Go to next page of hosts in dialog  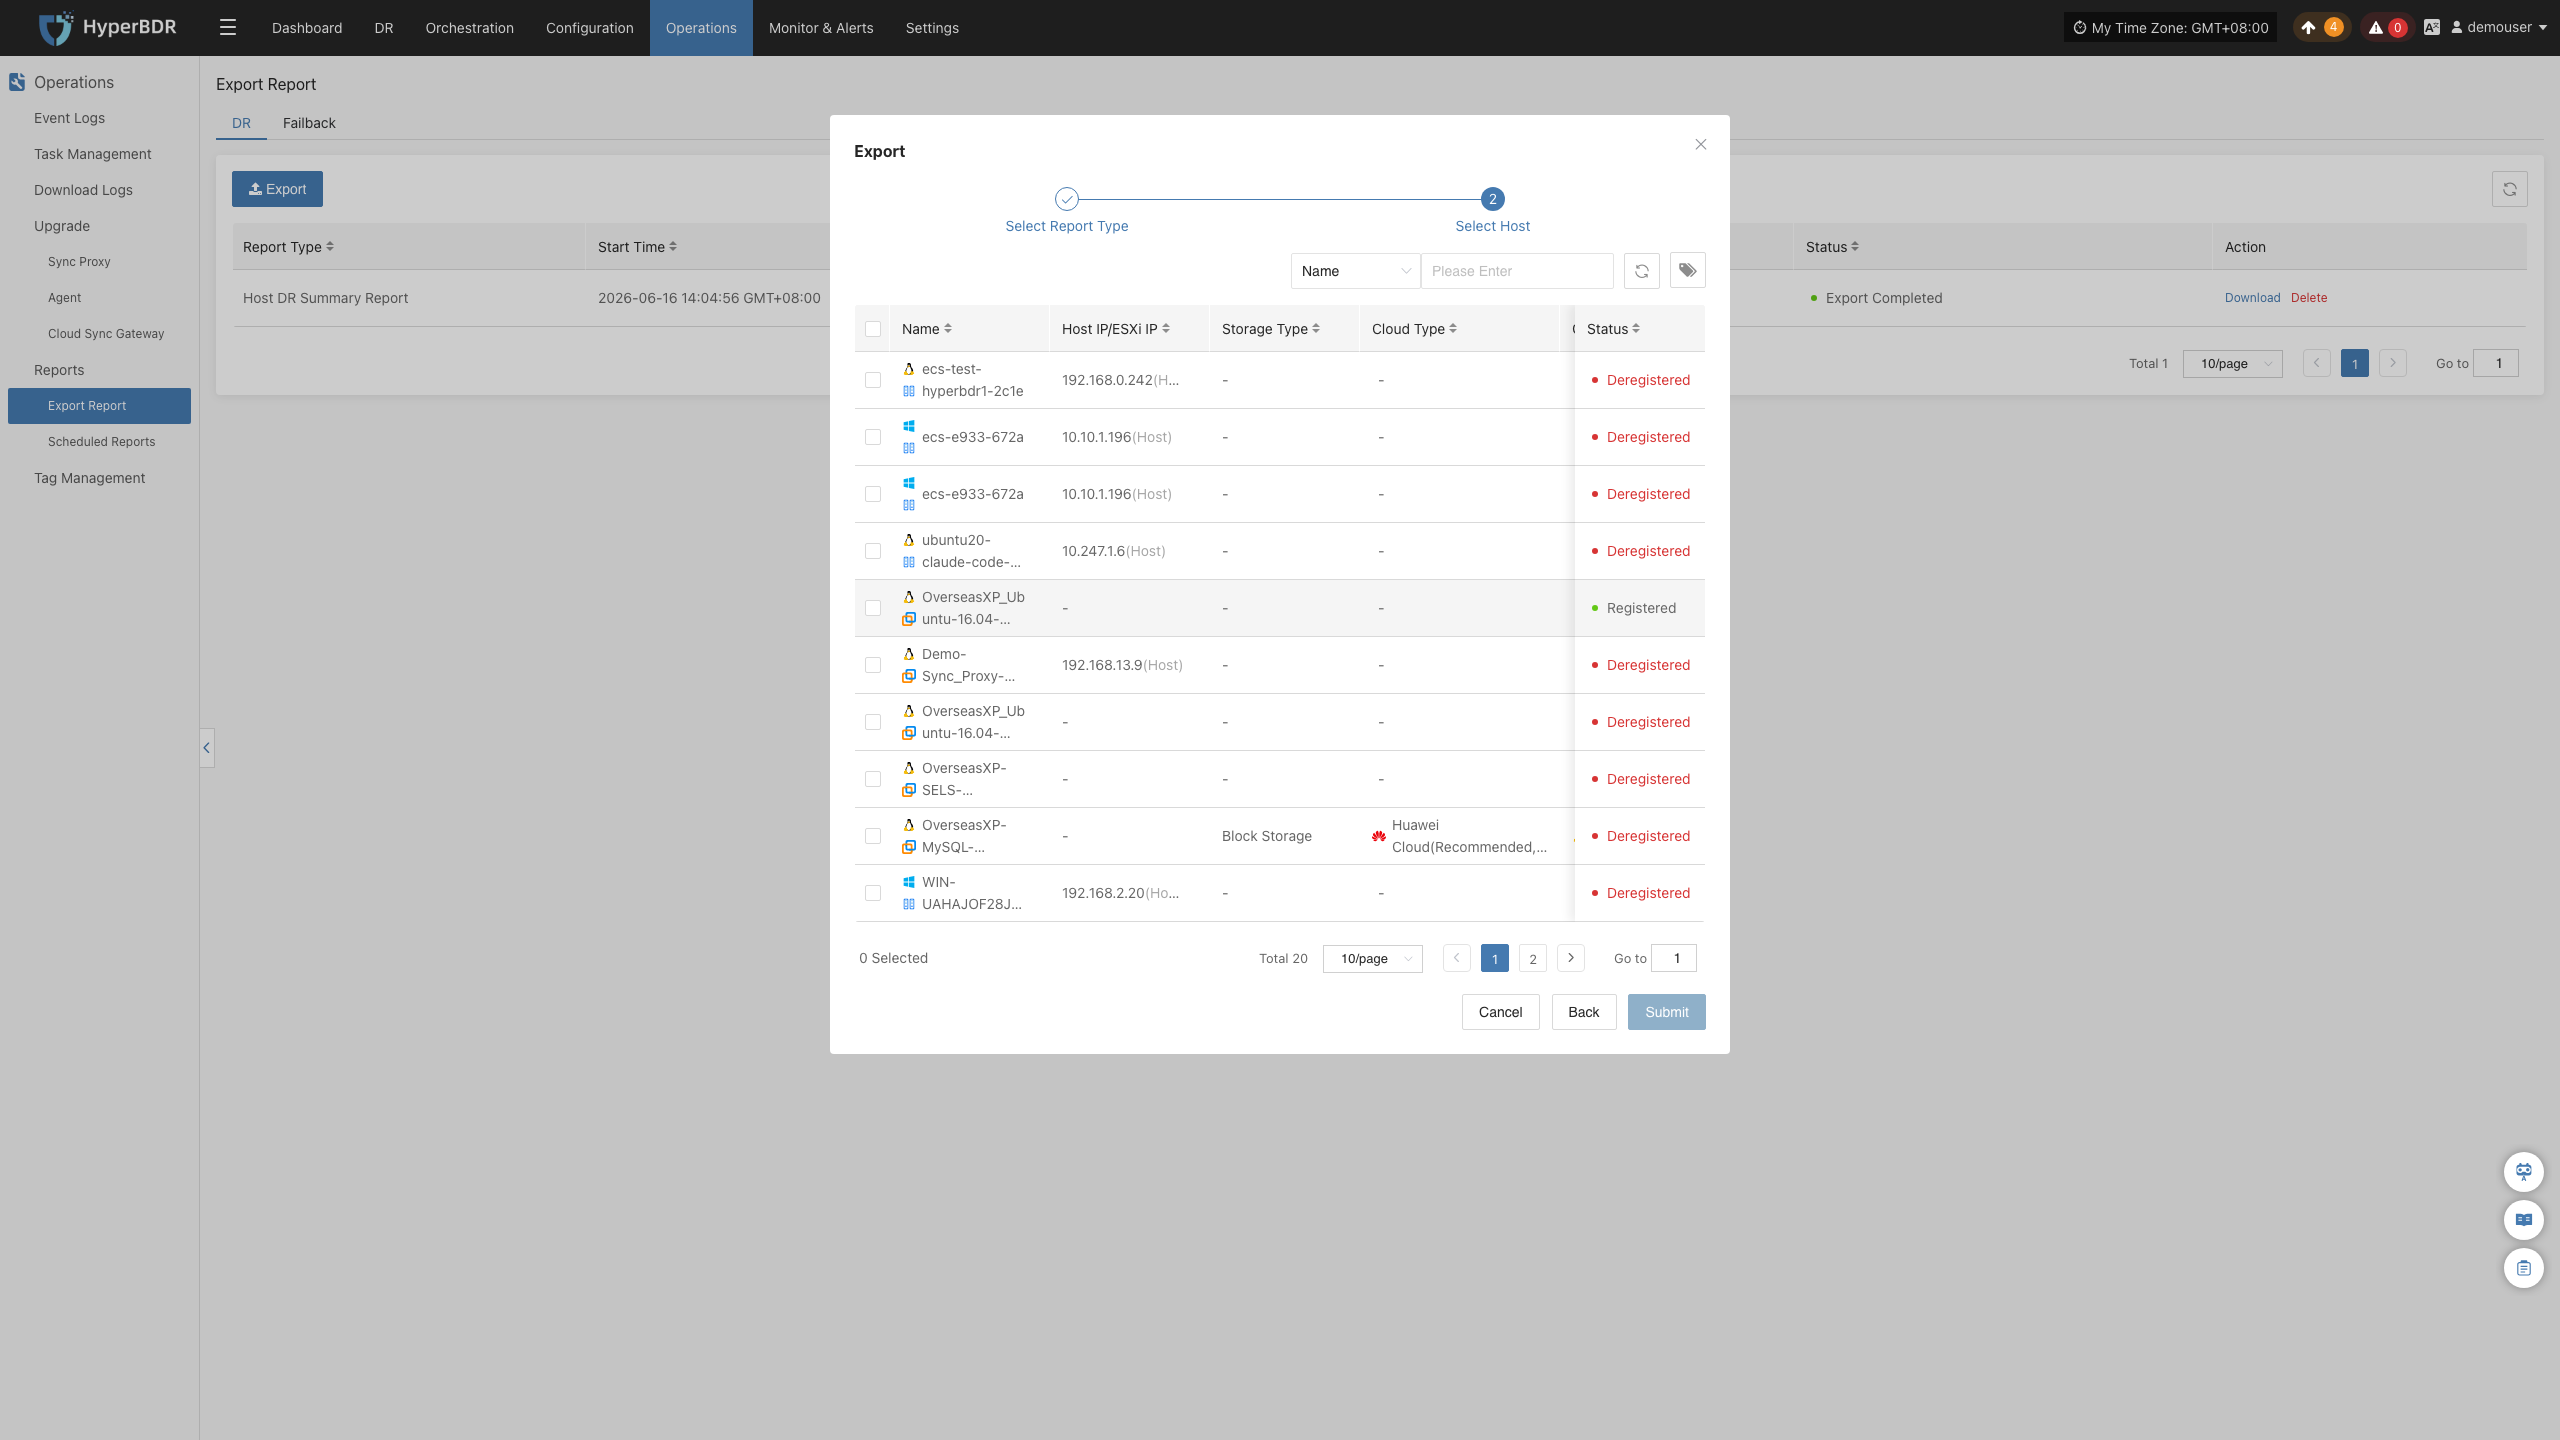(1571, 958)
